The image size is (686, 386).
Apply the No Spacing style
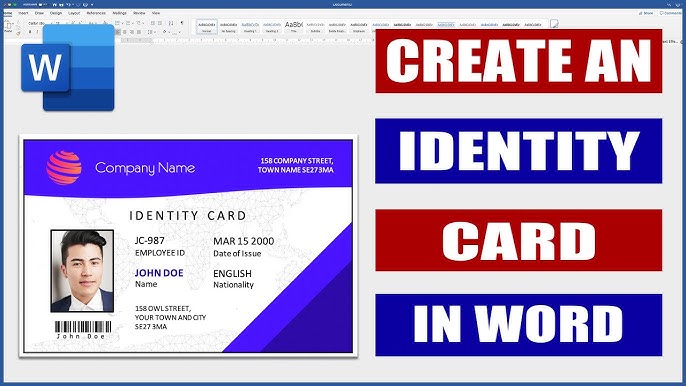click(x=228, y=27)
